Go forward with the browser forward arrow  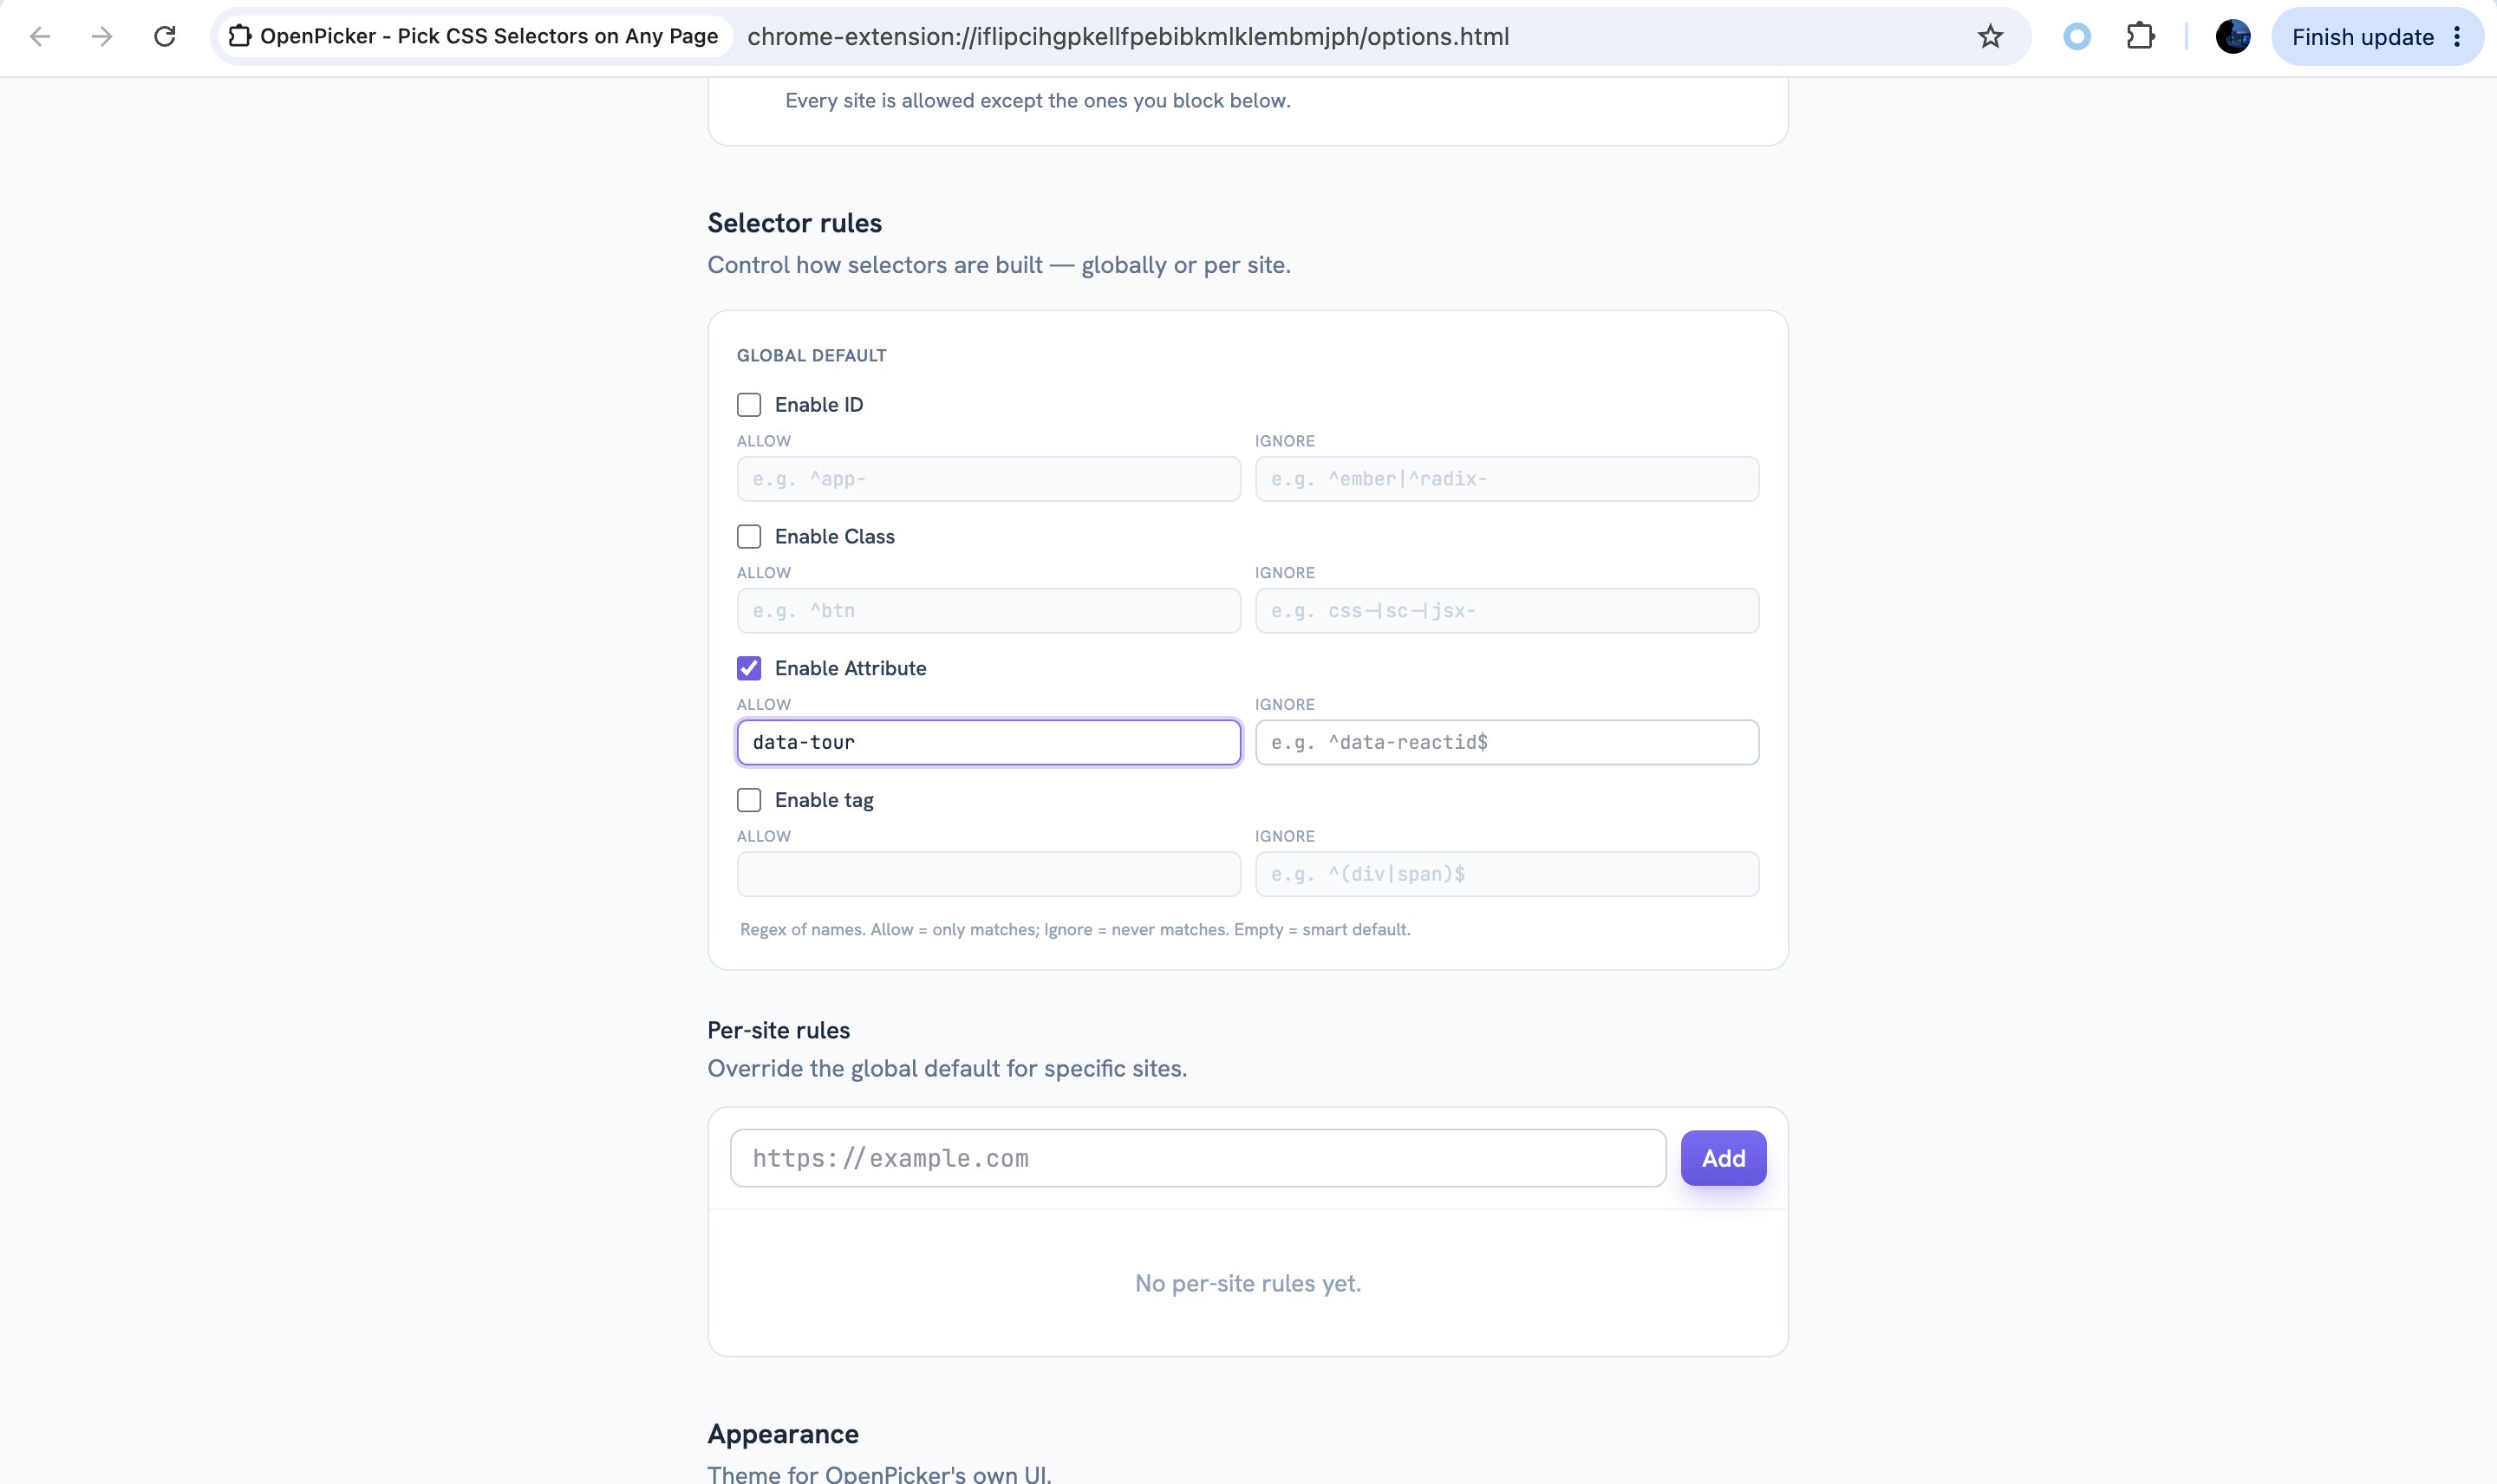pyautogui.click(x=102, y=37)
